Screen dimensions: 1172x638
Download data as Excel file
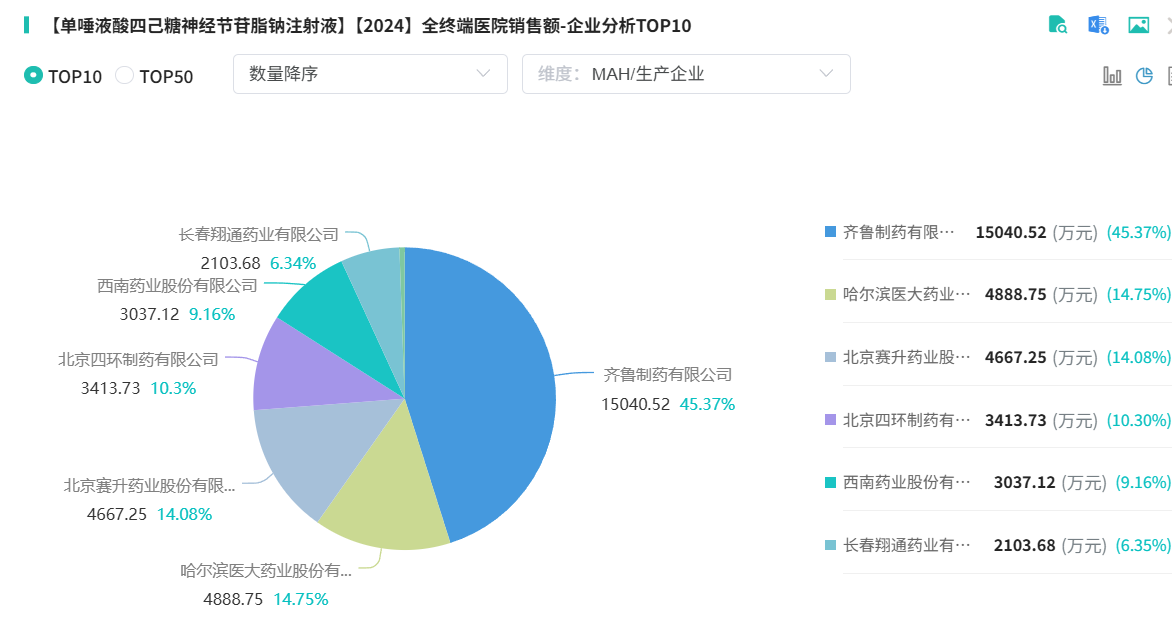click(1098, 25)
